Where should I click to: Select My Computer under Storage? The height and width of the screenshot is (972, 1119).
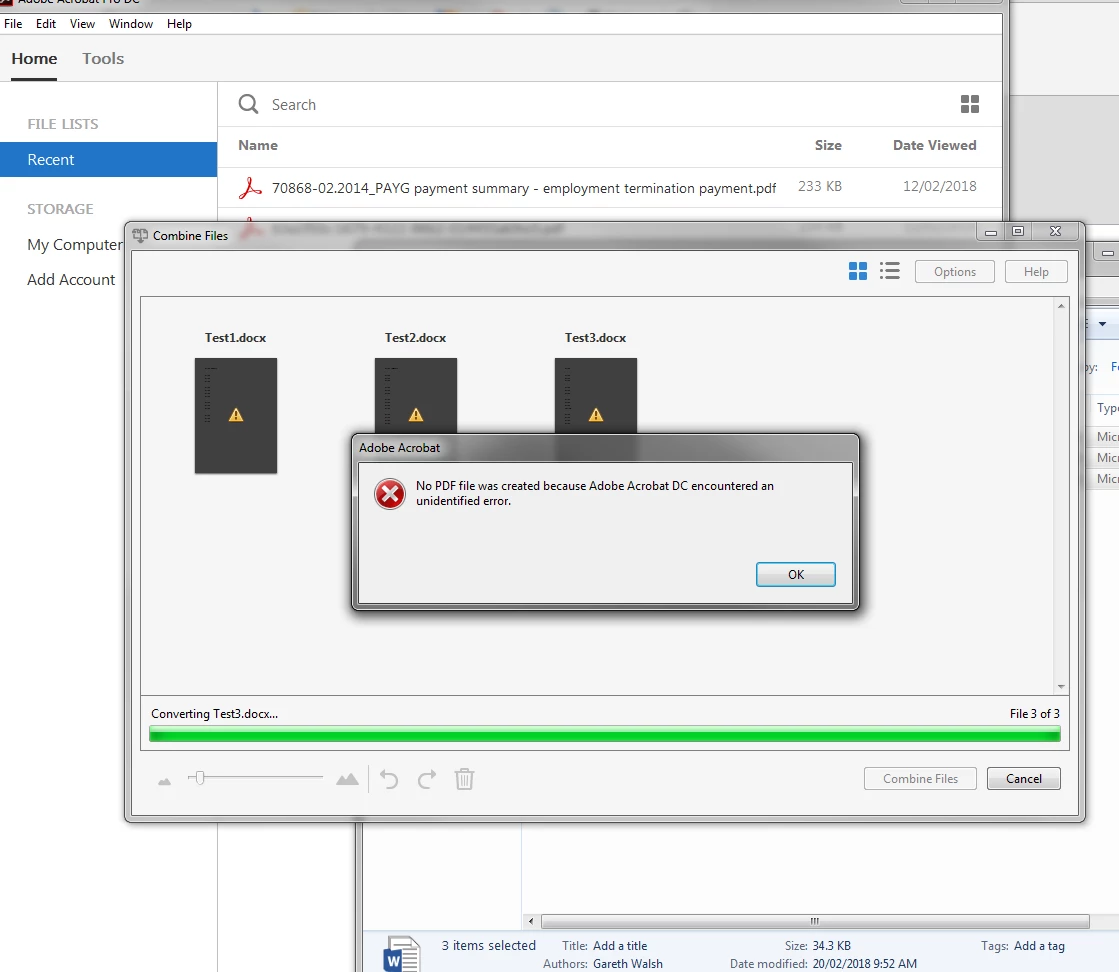[x=75, y=244]
